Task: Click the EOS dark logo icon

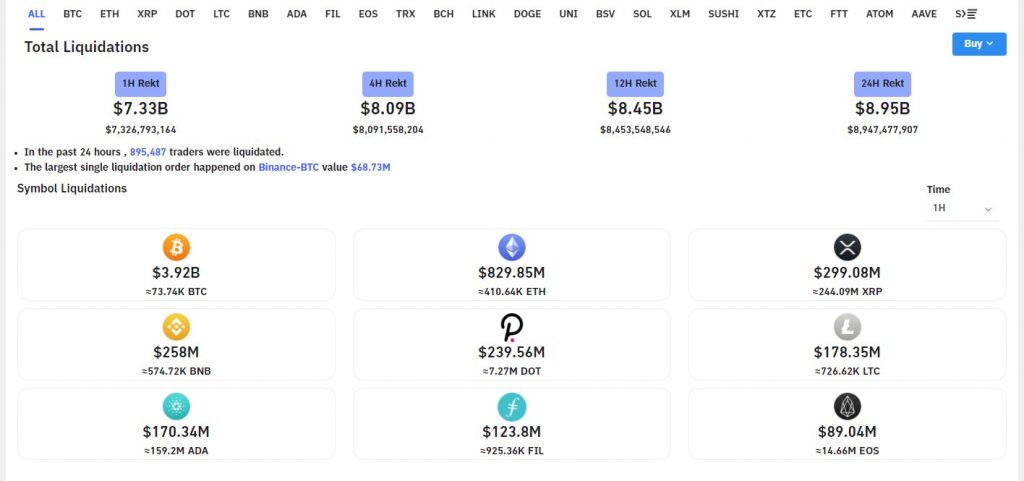Action: [848, 407]
